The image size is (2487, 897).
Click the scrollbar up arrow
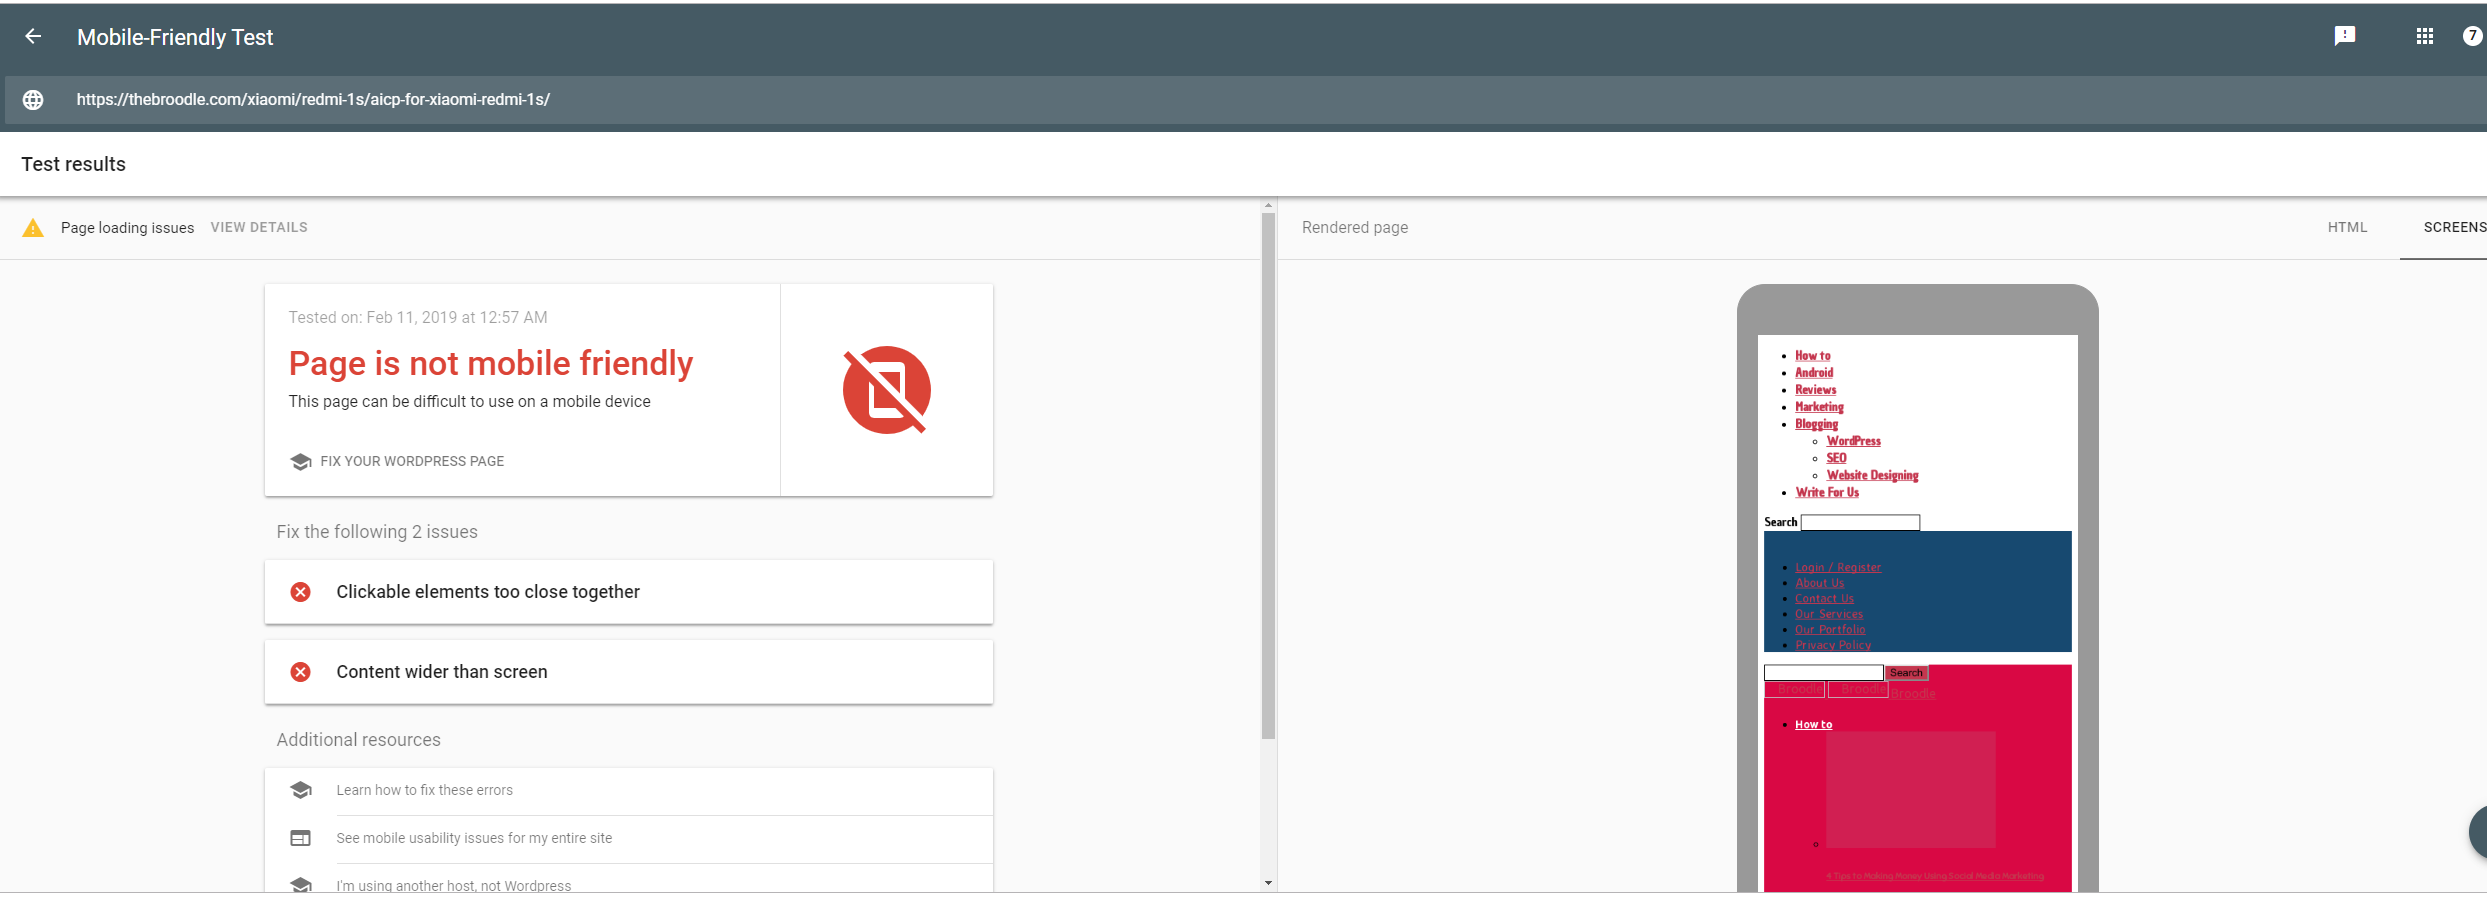point(1268,205)
